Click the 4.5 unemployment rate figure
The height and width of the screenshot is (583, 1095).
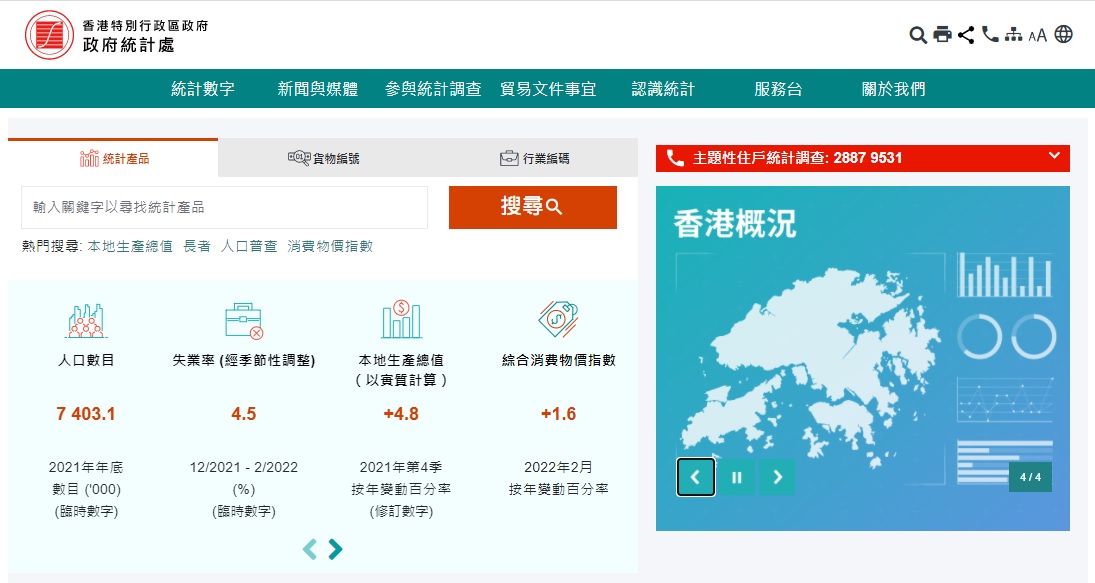coord(244,414)
